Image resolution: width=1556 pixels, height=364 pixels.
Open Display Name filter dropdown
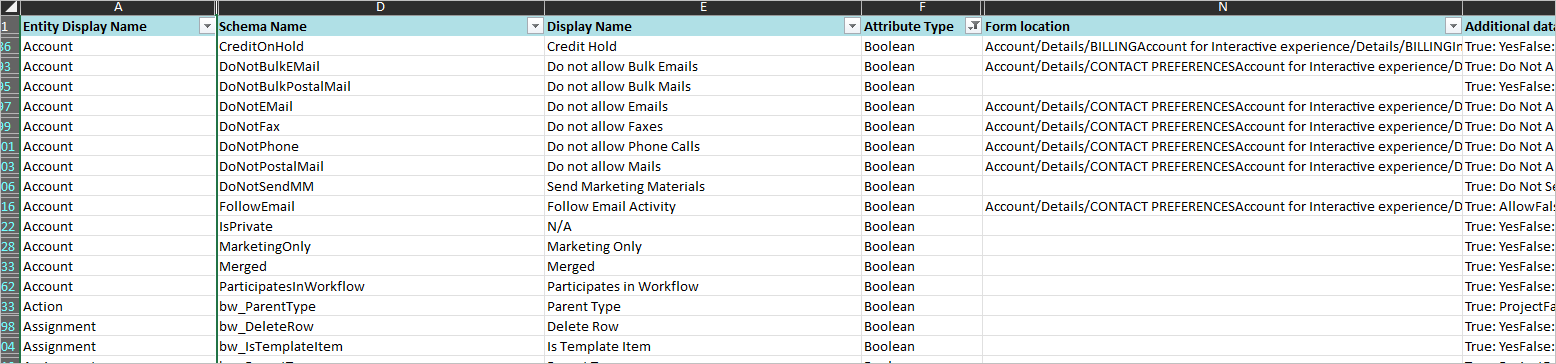[852, 27]
